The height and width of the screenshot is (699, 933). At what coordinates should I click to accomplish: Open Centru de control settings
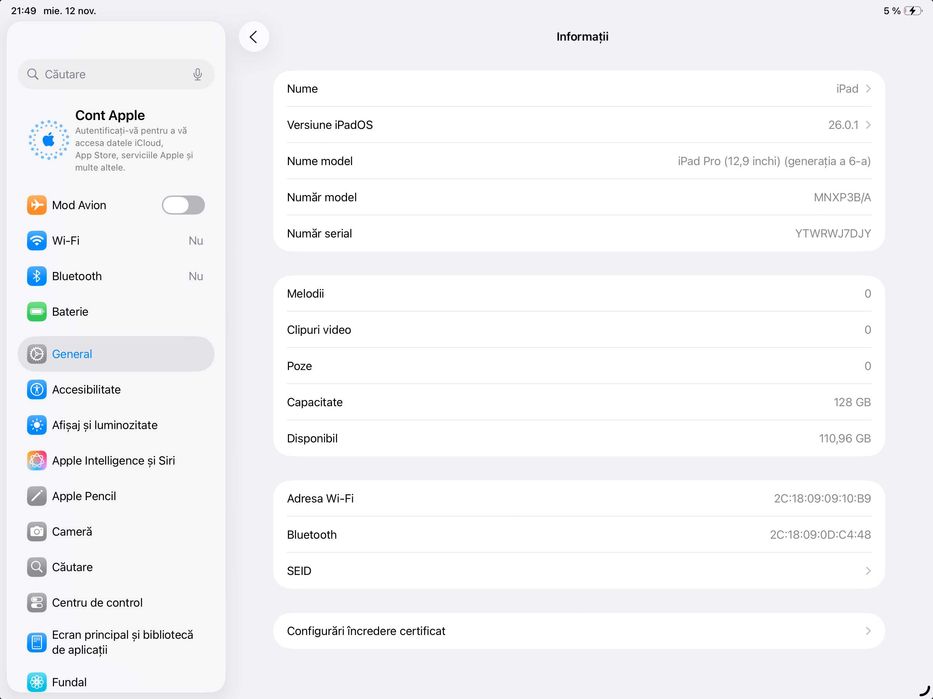click(x=116, y=603)
